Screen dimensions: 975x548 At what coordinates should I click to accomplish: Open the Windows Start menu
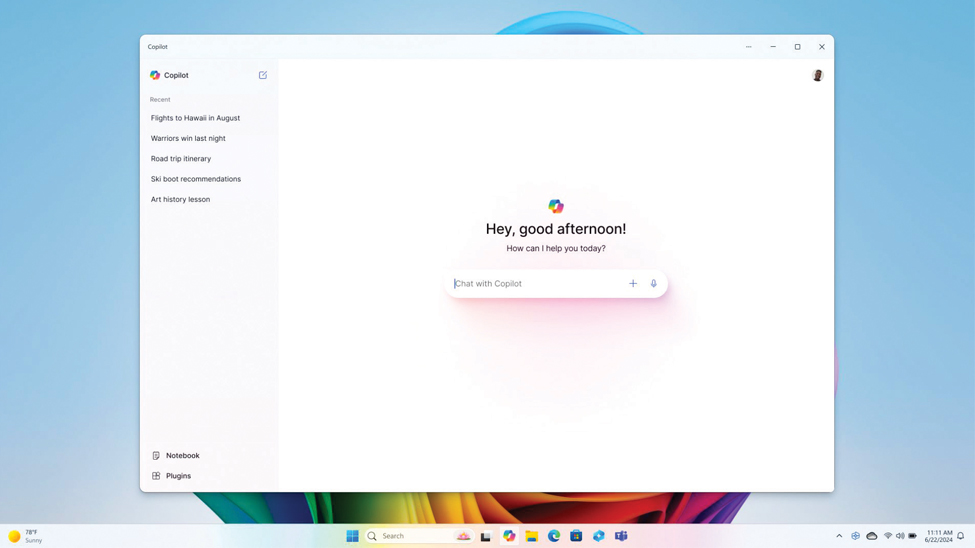pyautogui.click(x=353, y=536)
